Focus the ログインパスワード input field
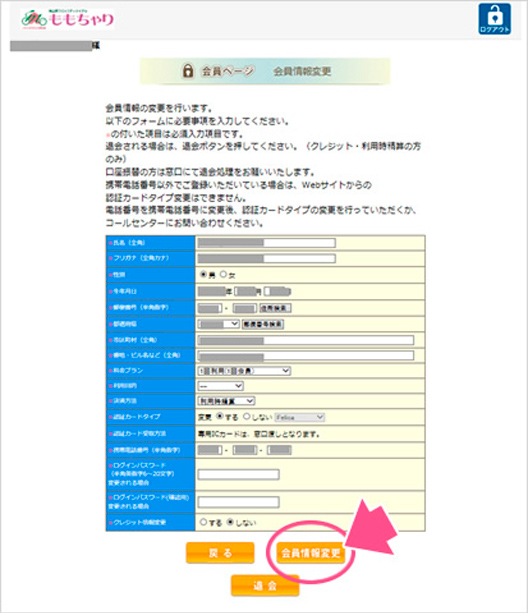 click(238, 475)
